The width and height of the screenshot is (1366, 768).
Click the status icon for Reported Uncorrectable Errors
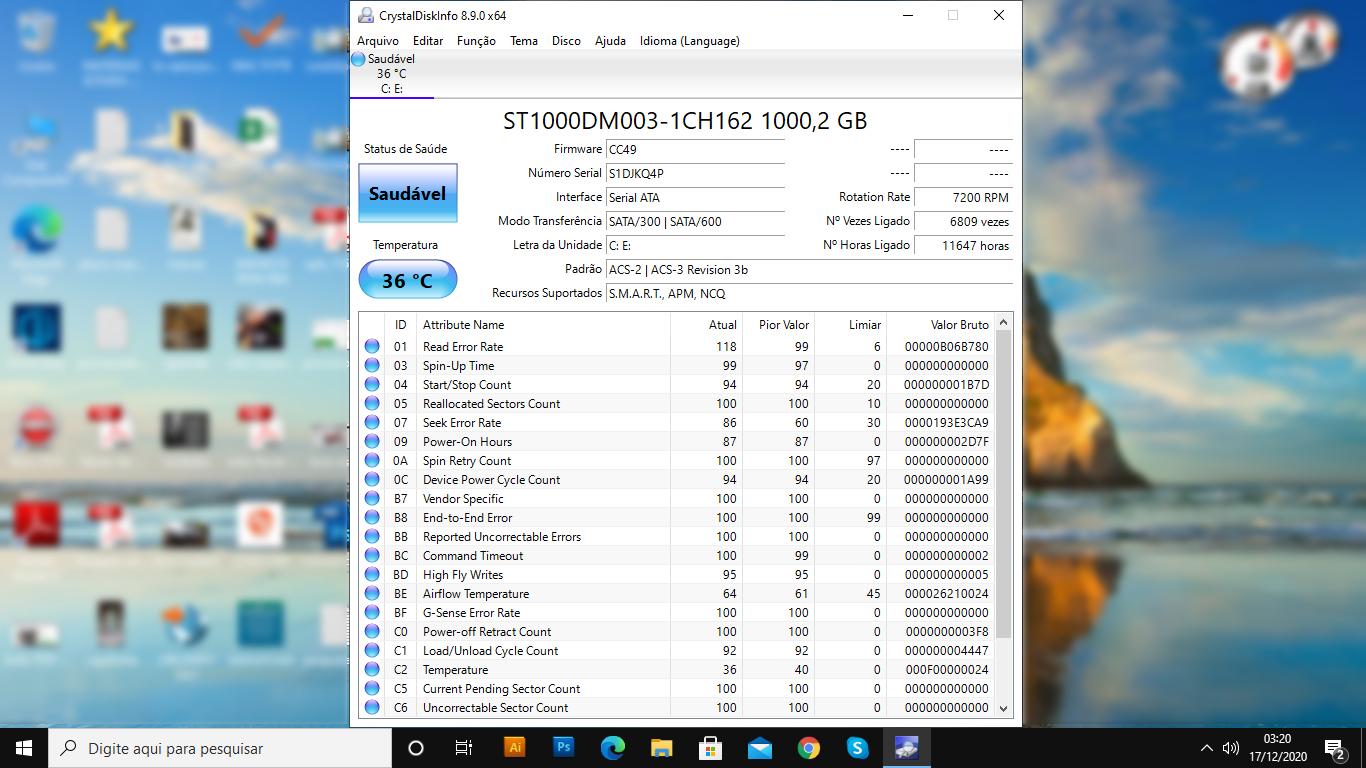(x=372, y=537)
